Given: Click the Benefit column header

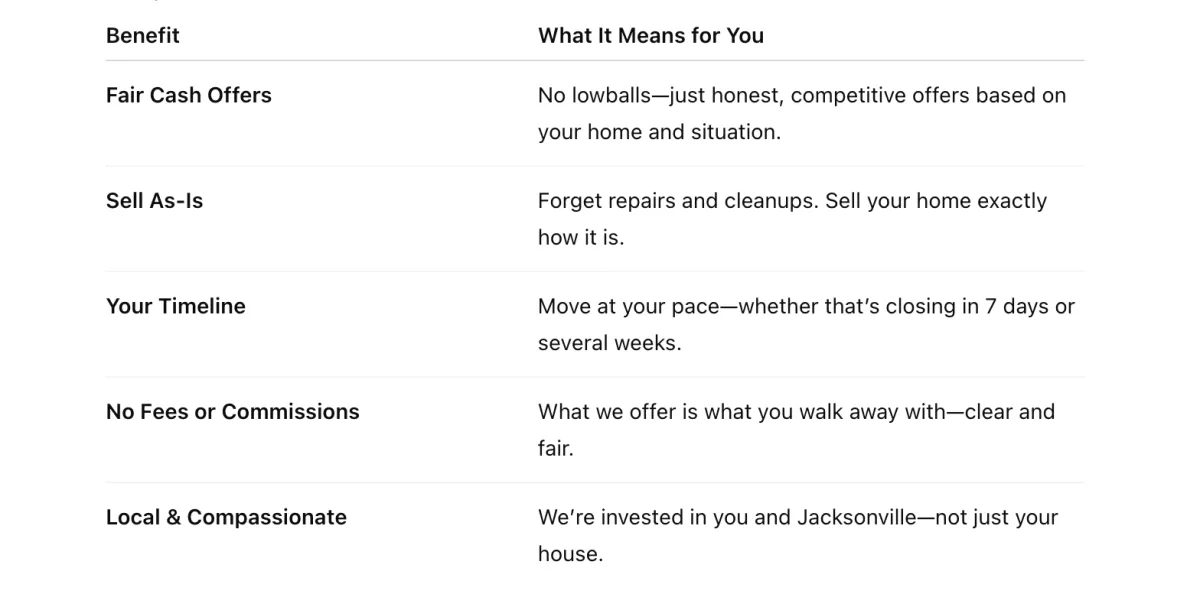Looking at the screenshot, I should click(143, 36).
